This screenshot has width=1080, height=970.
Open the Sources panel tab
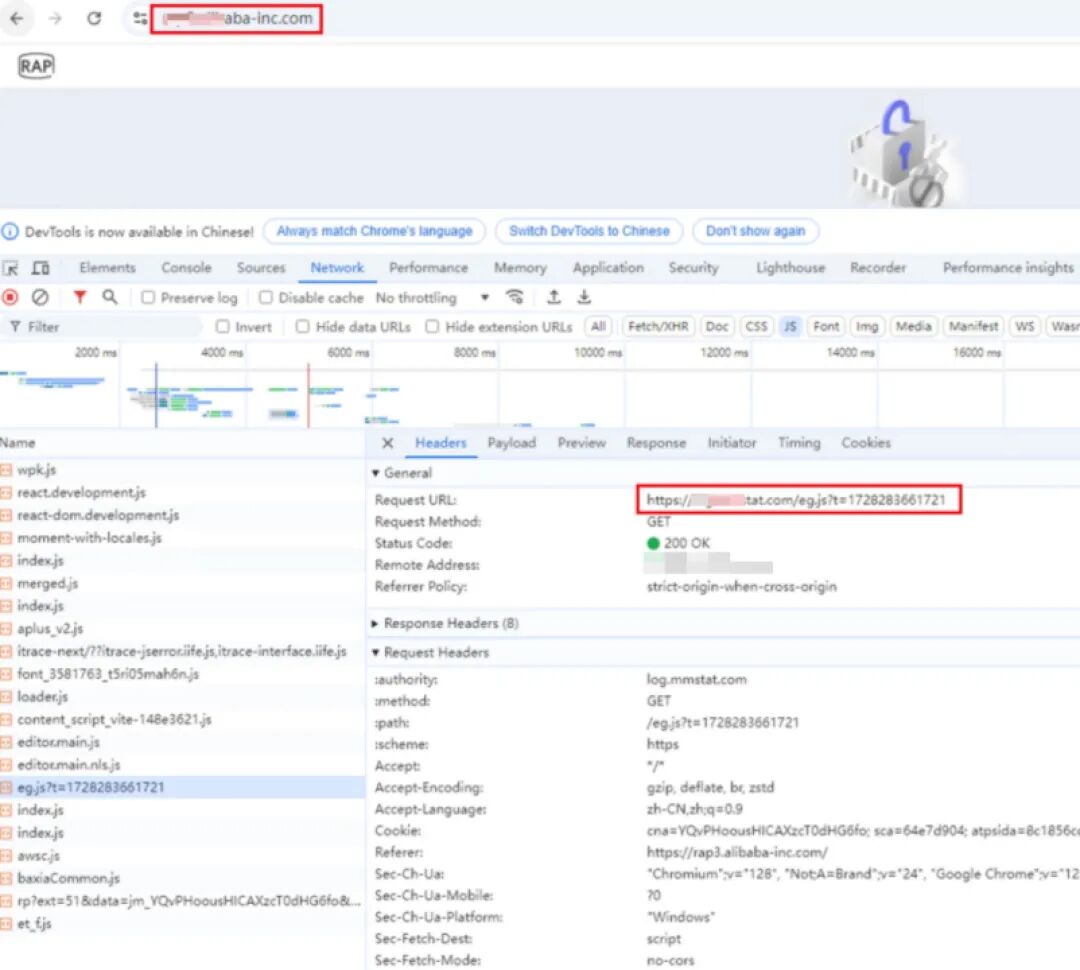[261, 268]
